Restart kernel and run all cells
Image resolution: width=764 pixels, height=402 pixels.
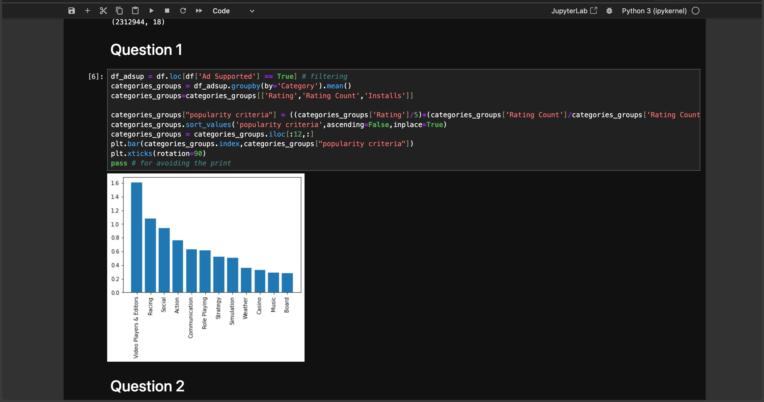click(198, 10)
